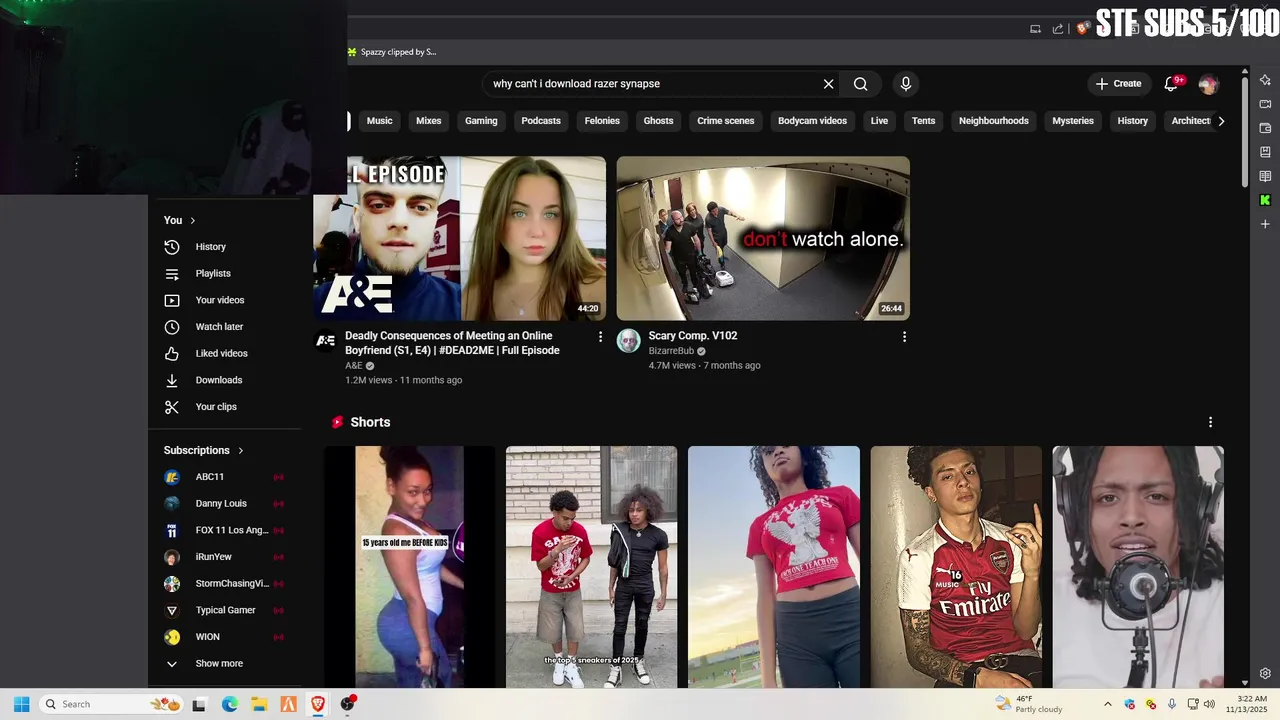Open the YouTube notifications bell
The image size is (1280, 720).
[x=1171, y=84]
